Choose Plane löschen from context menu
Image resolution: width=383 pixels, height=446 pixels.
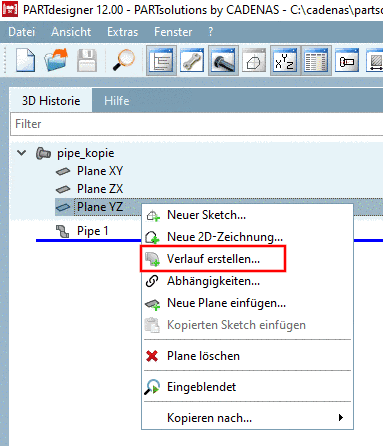(247, 356)
